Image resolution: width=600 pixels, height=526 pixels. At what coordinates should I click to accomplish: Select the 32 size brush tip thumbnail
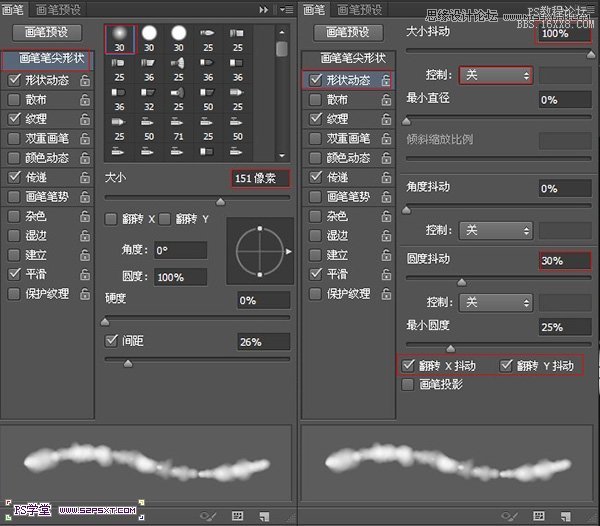(x=149, y=99)
